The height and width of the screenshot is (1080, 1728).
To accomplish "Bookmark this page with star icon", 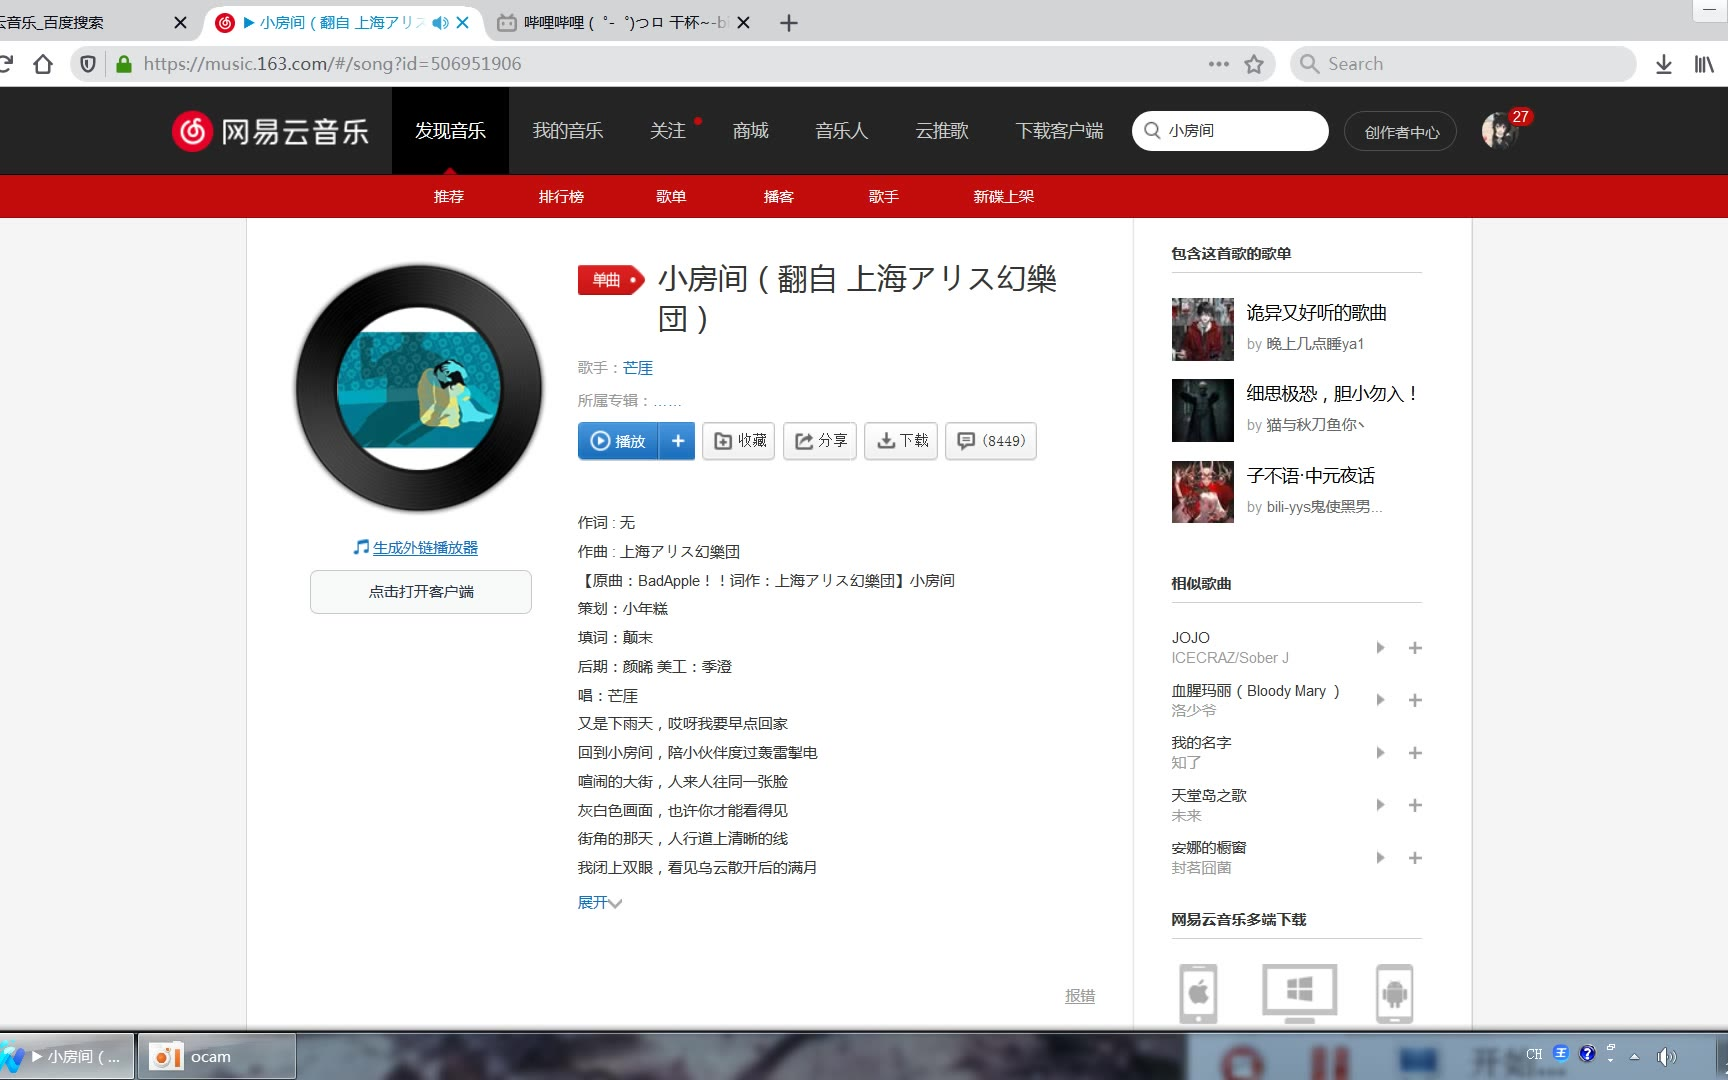I will (x=1254, y=64).
